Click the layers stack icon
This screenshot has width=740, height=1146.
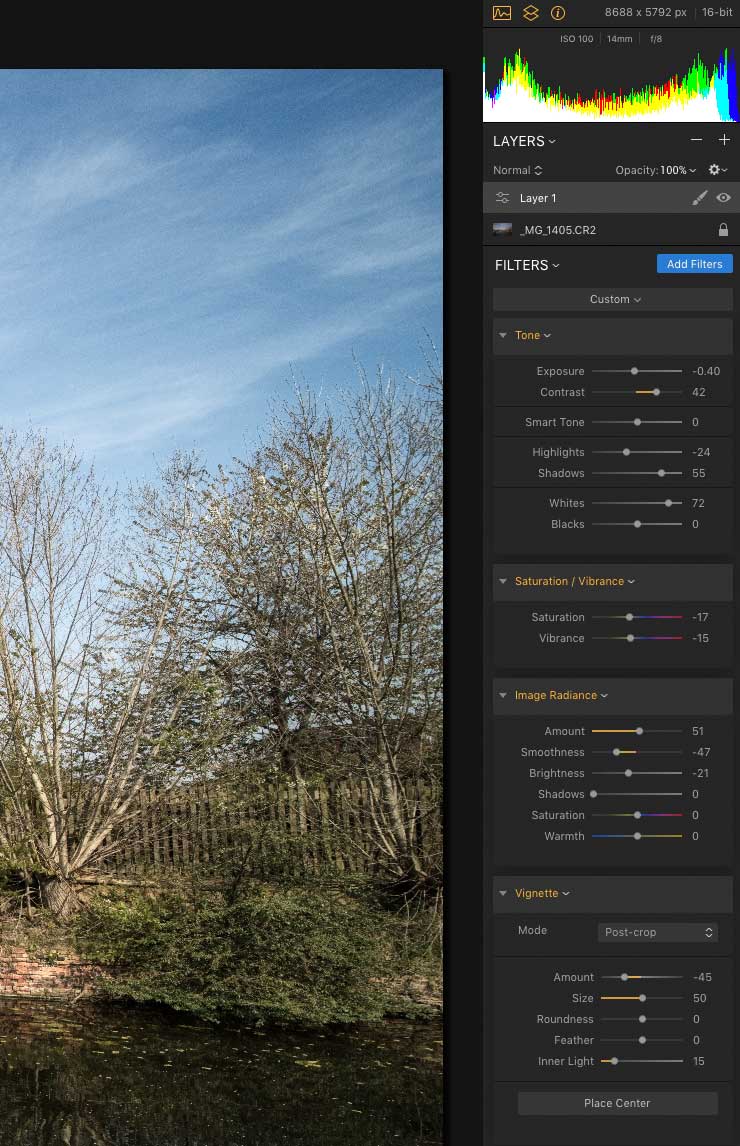click(x=531, y=12)
